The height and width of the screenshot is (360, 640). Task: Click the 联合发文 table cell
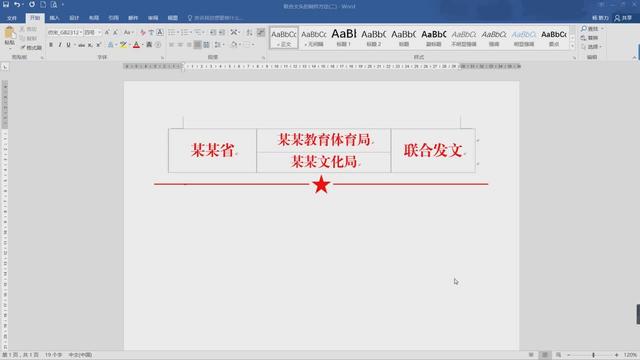pos(433,151)
